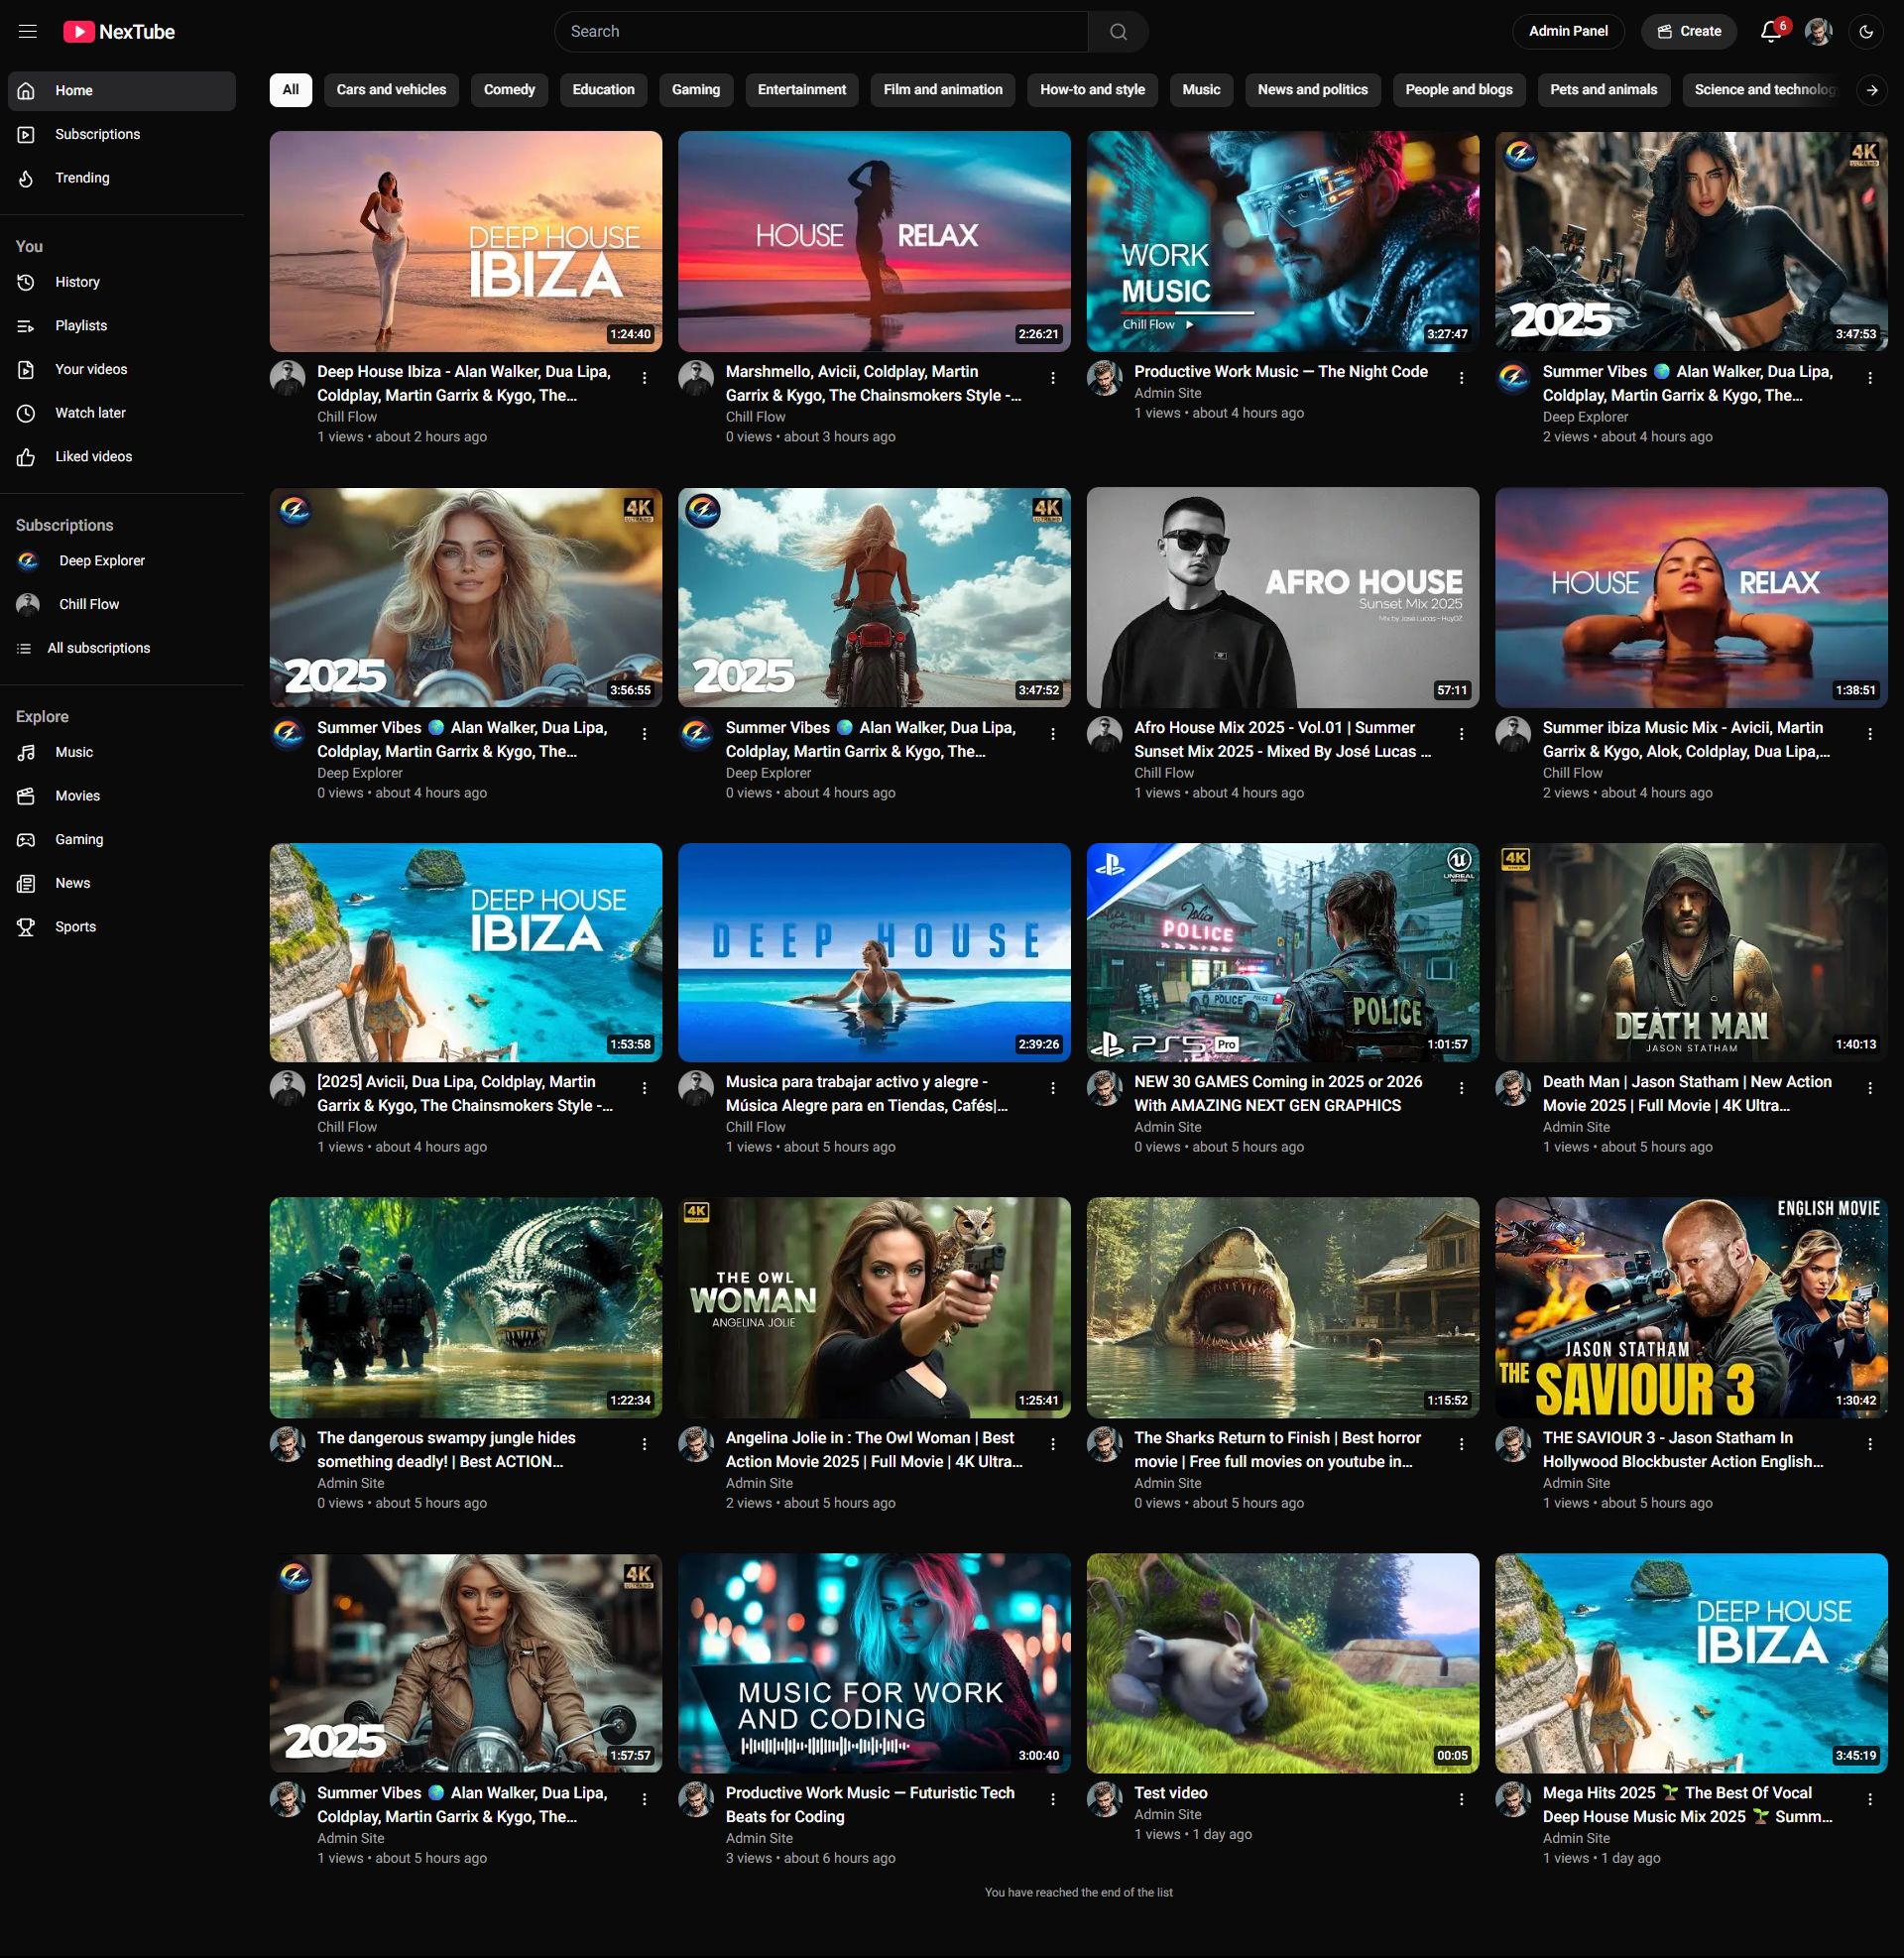
Task: Open options menu for Deep House Ibiza video
Action: click(644, 378)
